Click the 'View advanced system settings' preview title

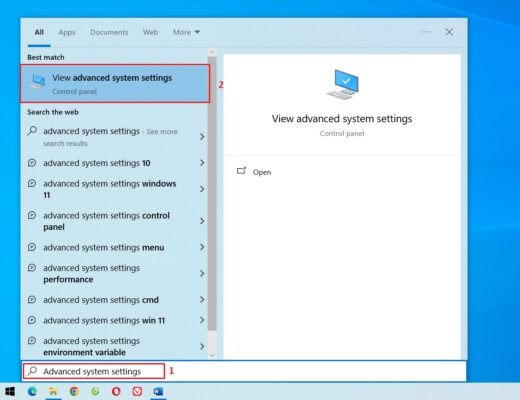click(x=342, y=119)
